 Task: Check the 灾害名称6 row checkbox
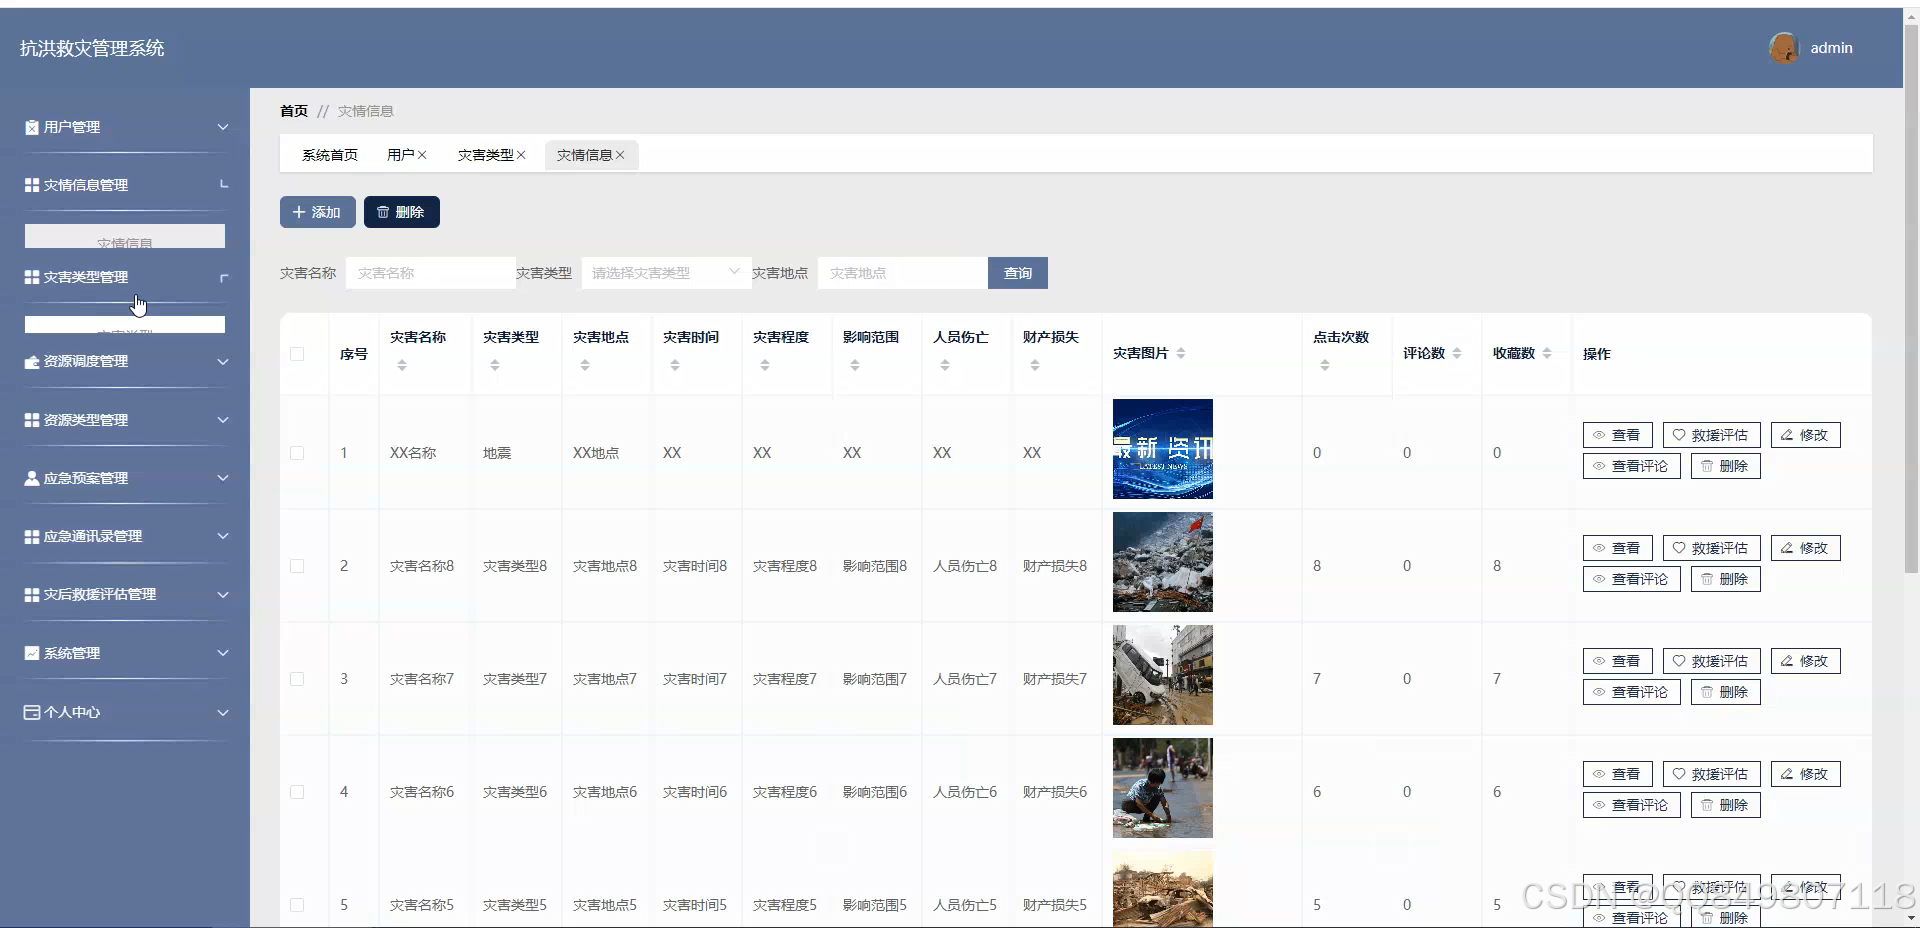pyautogui.click(x=297, y=792)
